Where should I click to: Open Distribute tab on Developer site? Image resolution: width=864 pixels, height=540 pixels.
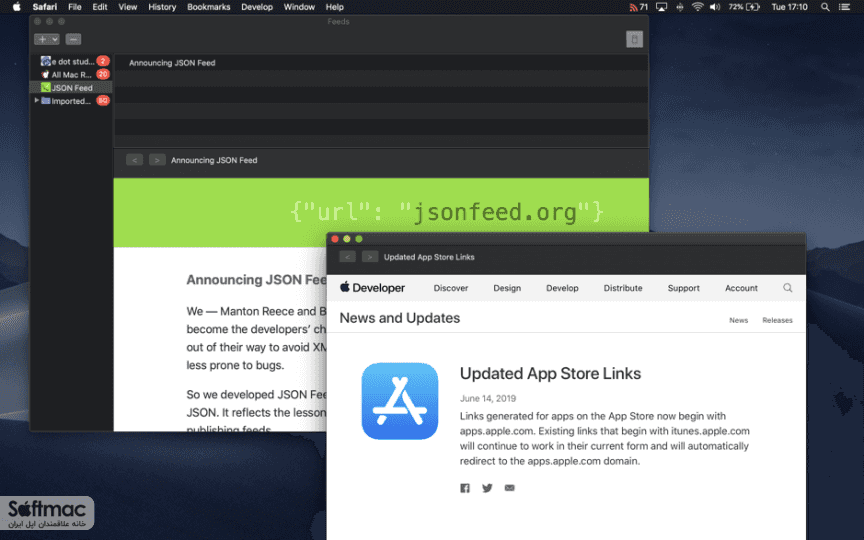pos(623,288)
